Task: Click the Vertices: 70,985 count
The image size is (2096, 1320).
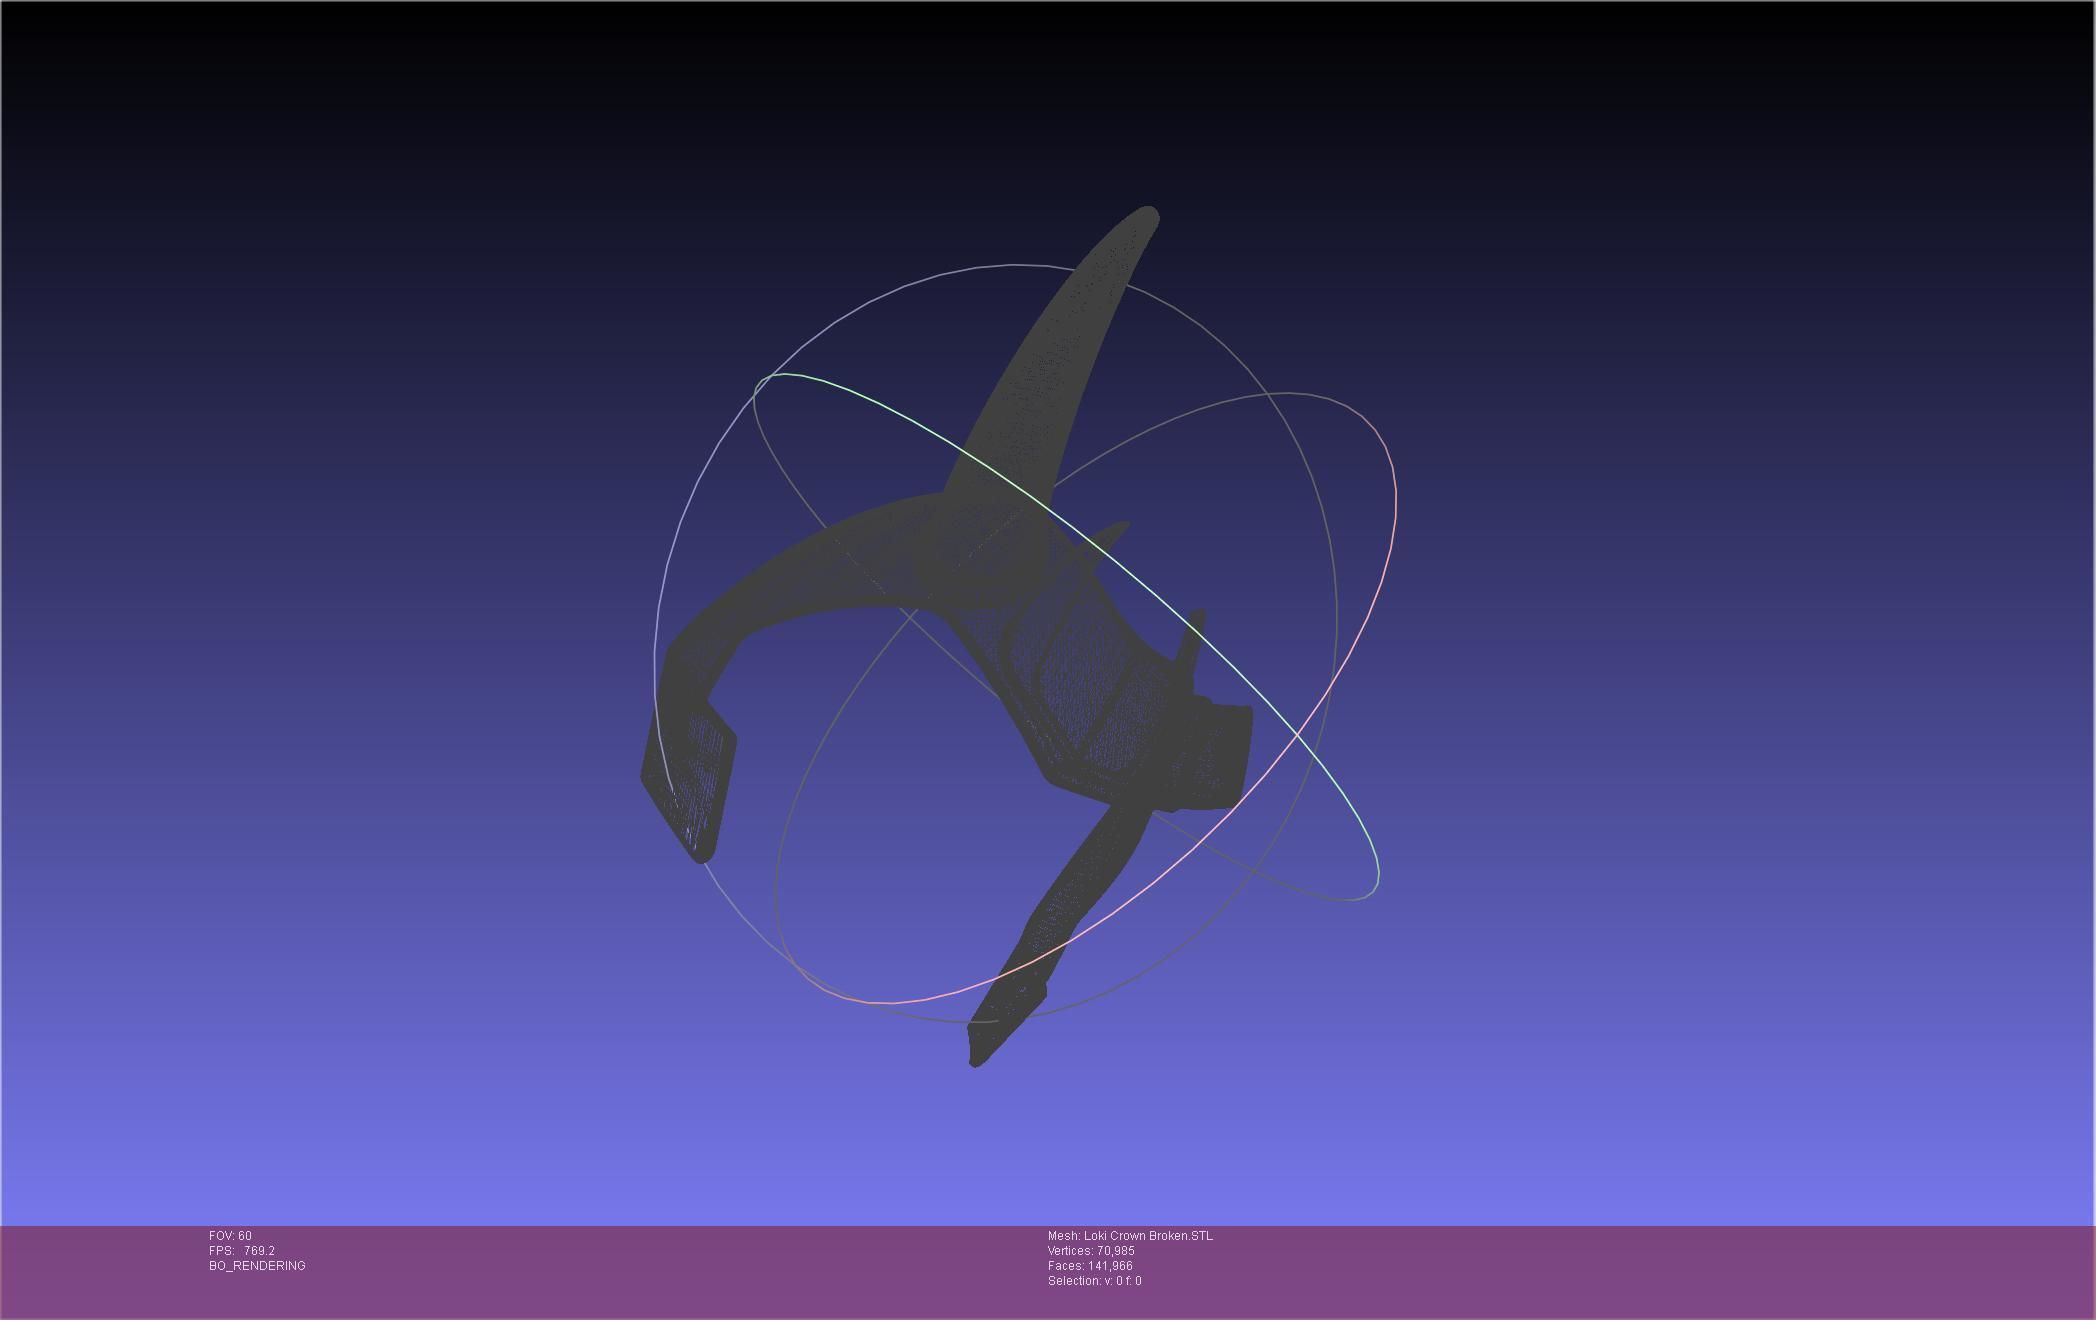Action: (1091, 1251)
